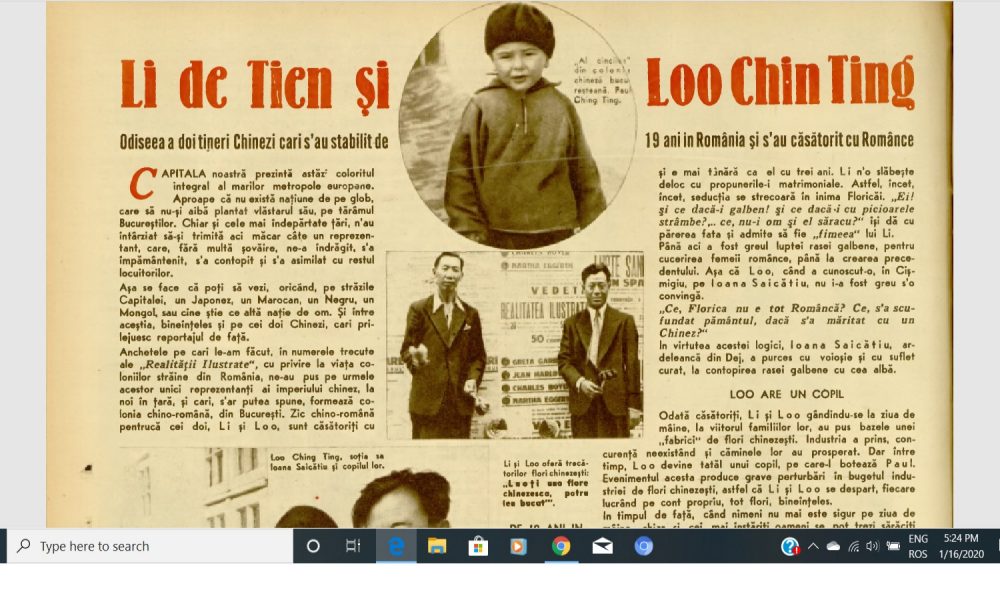Screen dimensions: 1000x600
Task: Toggle Wi-Fi via the network tray icon
Action: tap(855, 548)
